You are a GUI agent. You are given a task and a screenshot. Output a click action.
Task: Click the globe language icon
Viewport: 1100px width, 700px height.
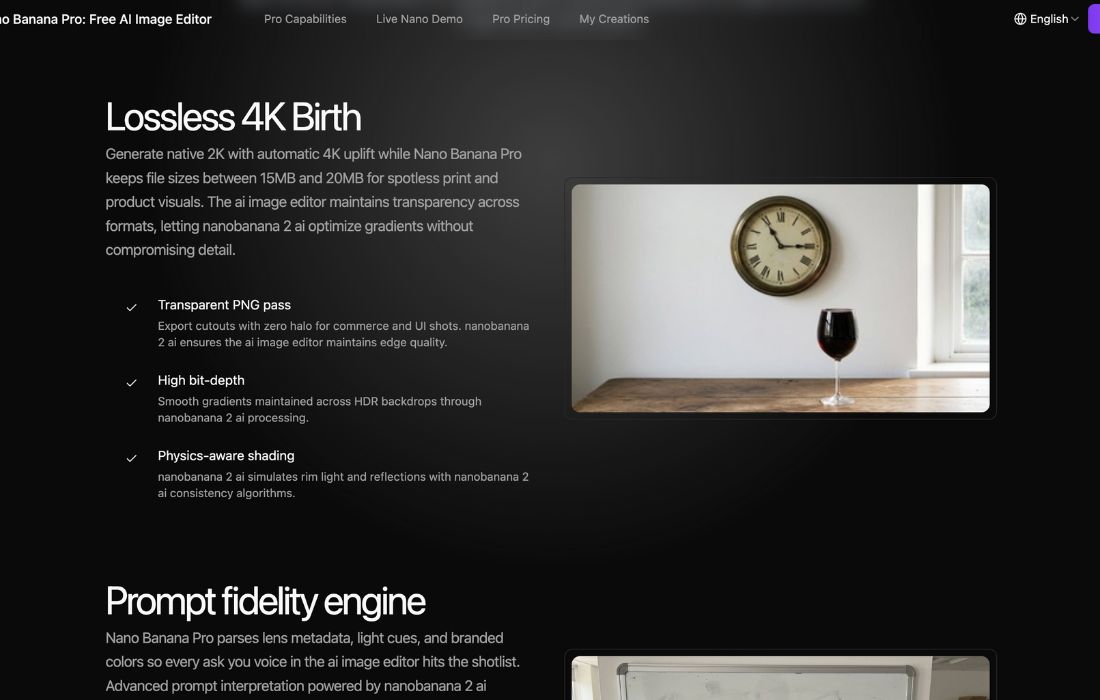pyautogui.click(x=1020, y=19)
